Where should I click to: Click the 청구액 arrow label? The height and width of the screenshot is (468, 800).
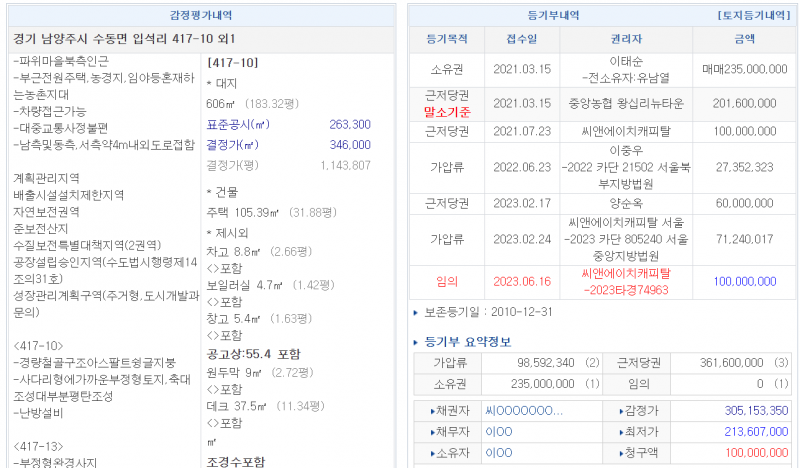(x=626, y=453)
